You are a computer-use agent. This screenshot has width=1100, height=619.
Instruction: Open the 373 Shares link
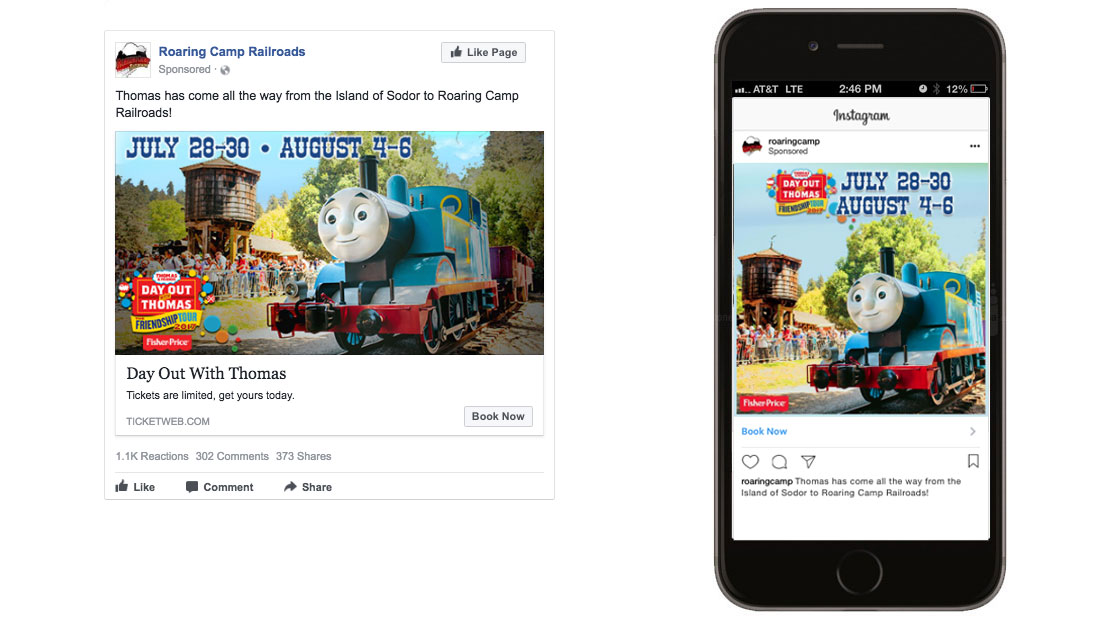(303, 456)
